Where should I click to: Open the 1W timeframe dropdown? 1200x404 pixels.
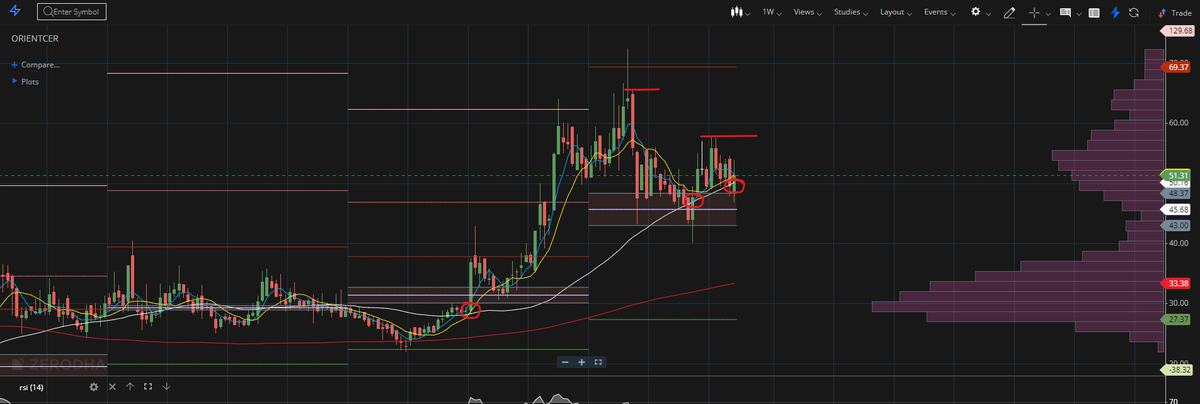[770, 12]
